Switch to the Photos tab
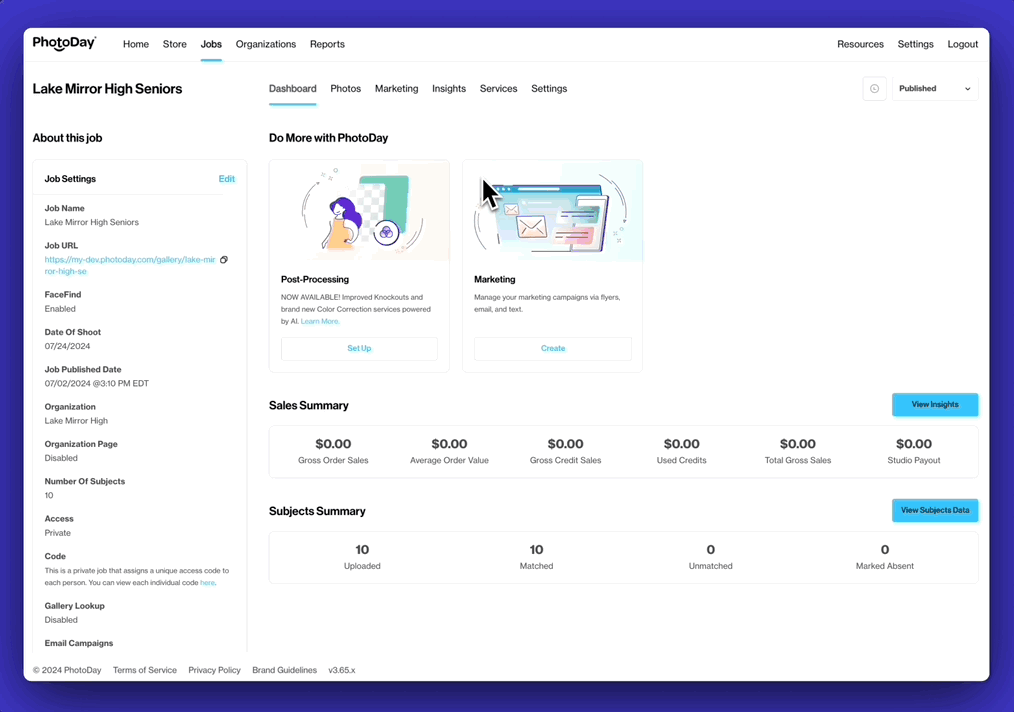Image resolution: width=1014 pixels, height=712 pixels. [345, 89]
